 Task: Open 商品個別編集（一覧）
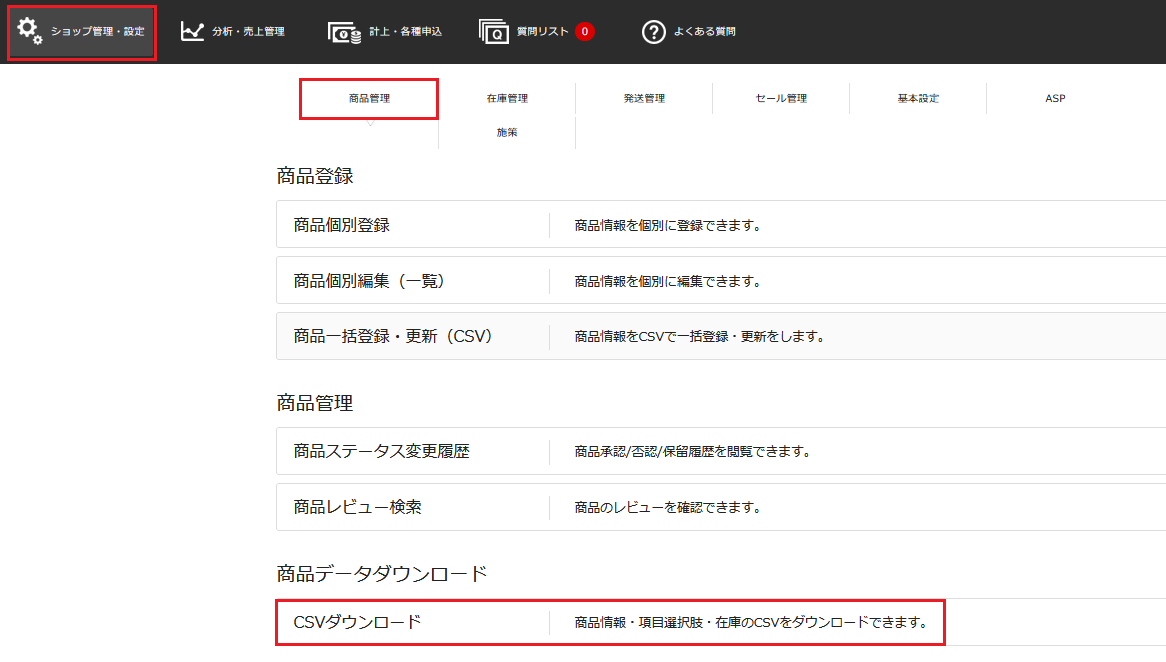pos(721,280)
